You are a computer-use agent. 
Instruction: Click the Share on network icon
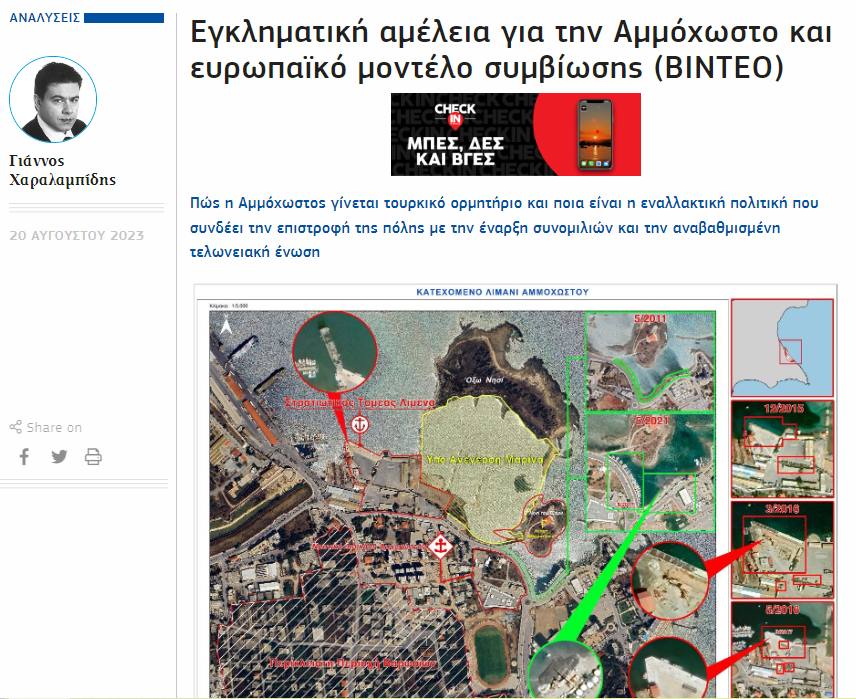pyautogui.click(x=15, y=428)
